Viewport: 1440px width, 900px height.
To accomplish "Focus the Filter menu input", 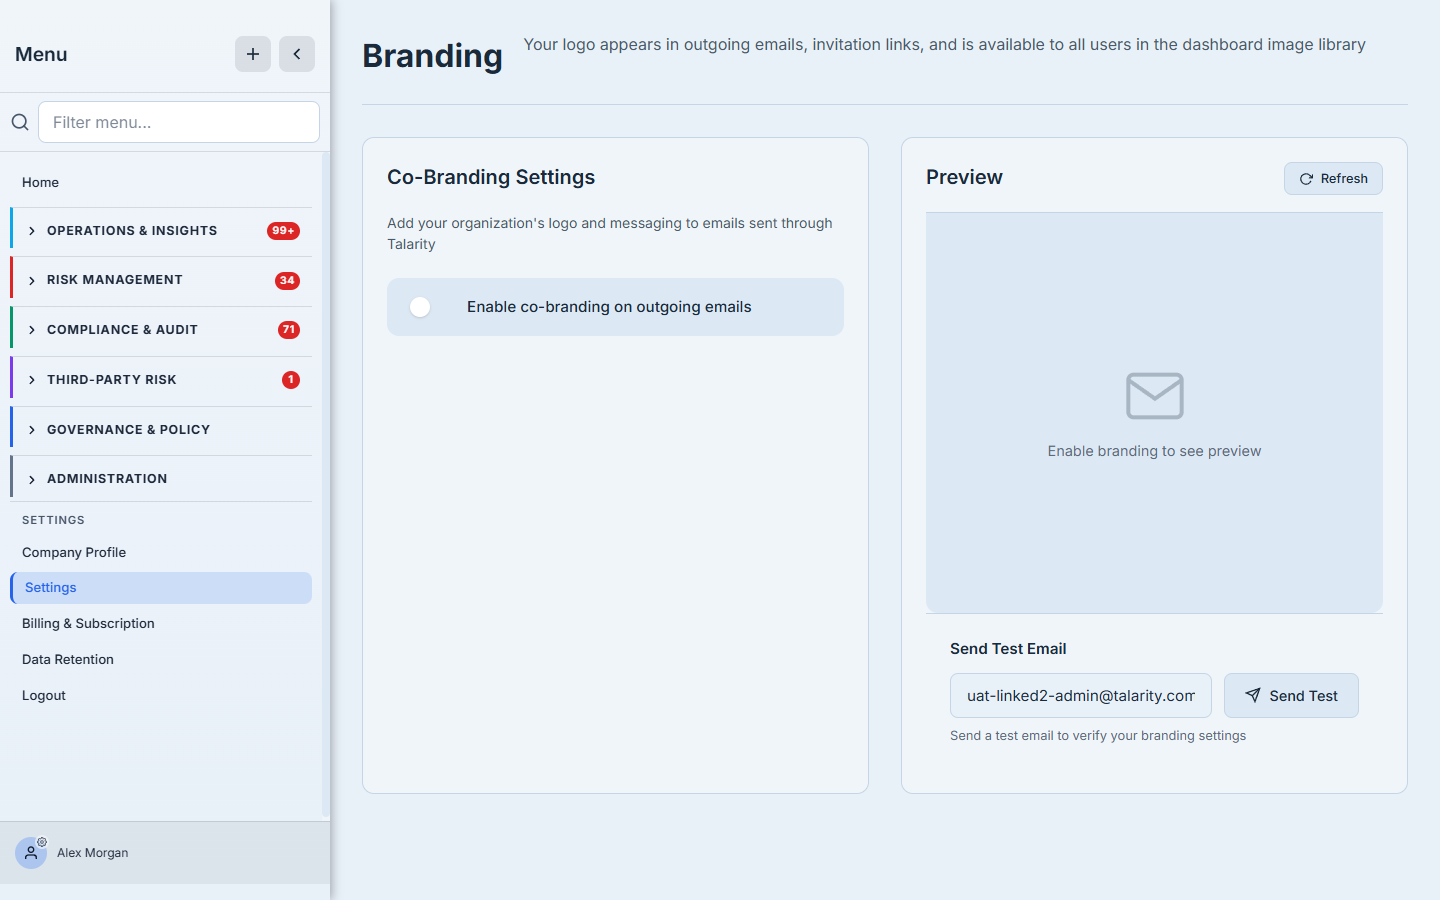I will 179,122.
